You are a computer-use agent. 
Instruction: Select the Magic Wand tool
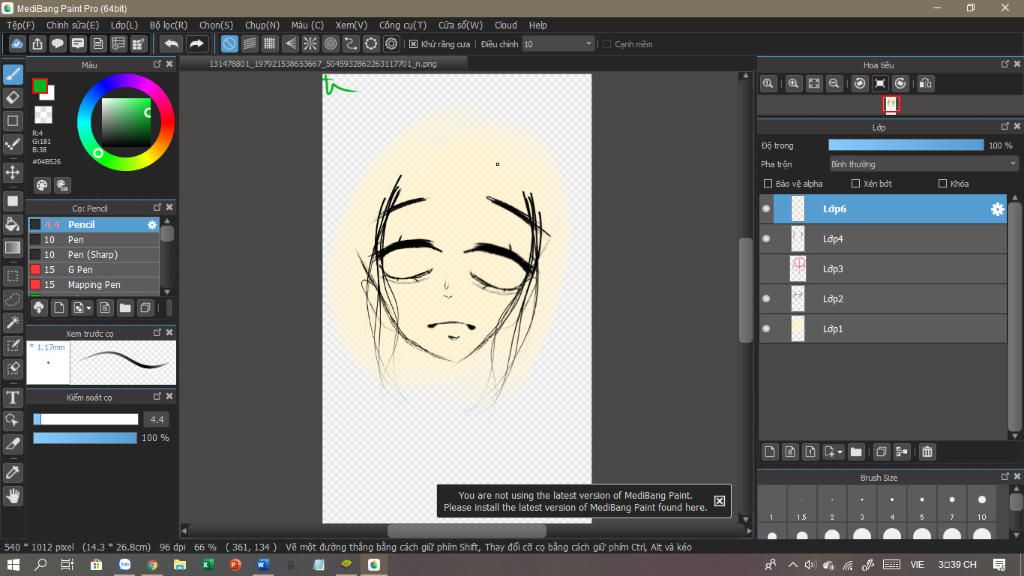click(13, 323)
